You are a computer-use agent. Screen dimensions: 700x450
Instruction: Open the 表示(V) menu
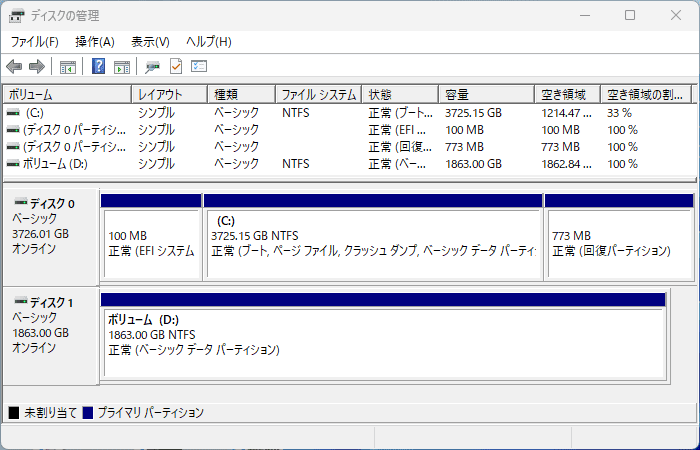tap(150, 42)
